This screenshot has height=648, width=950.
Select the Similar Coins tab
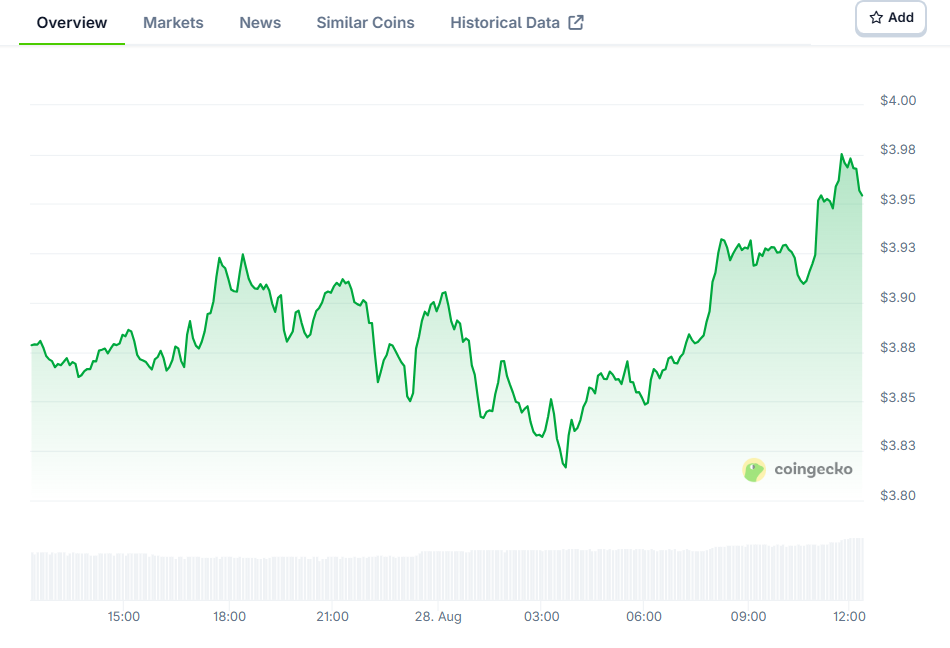point(365,23)
